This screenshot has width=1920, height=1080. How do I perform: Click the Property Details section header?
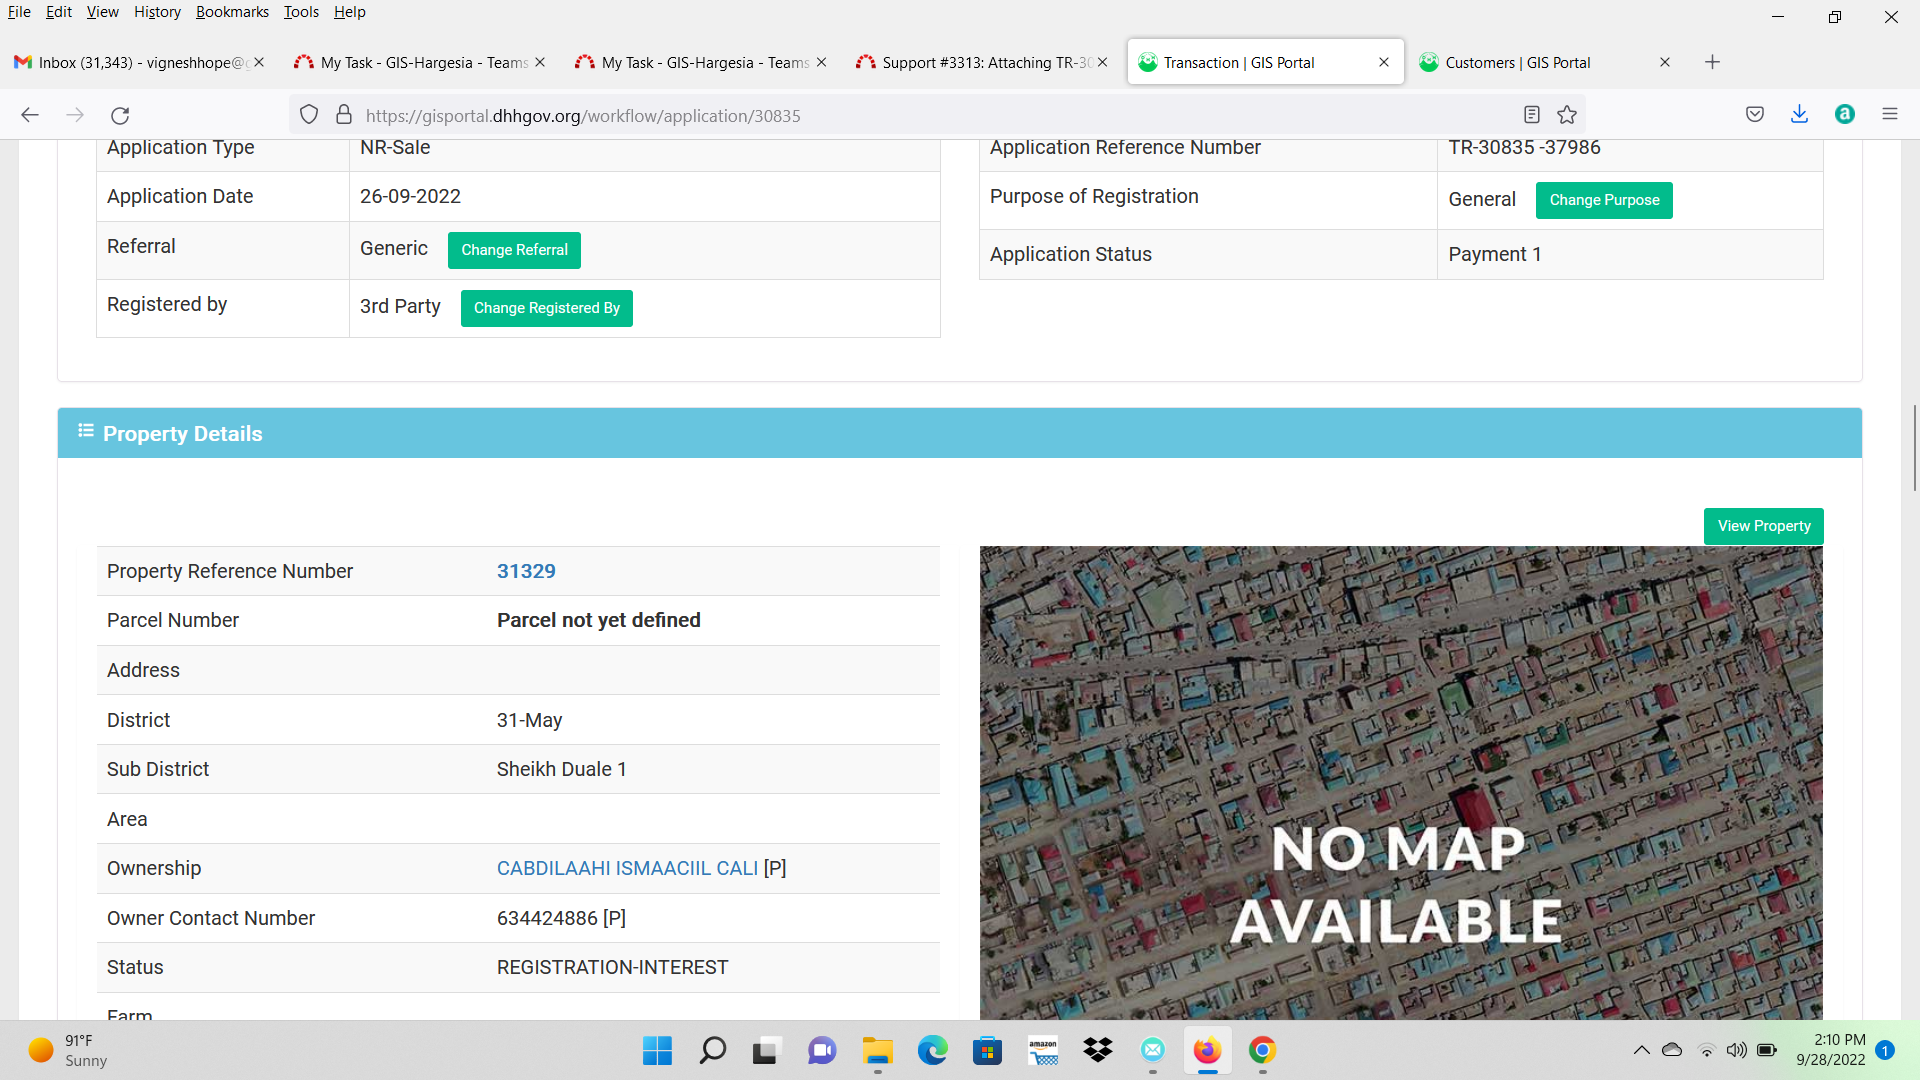(960, 433)
